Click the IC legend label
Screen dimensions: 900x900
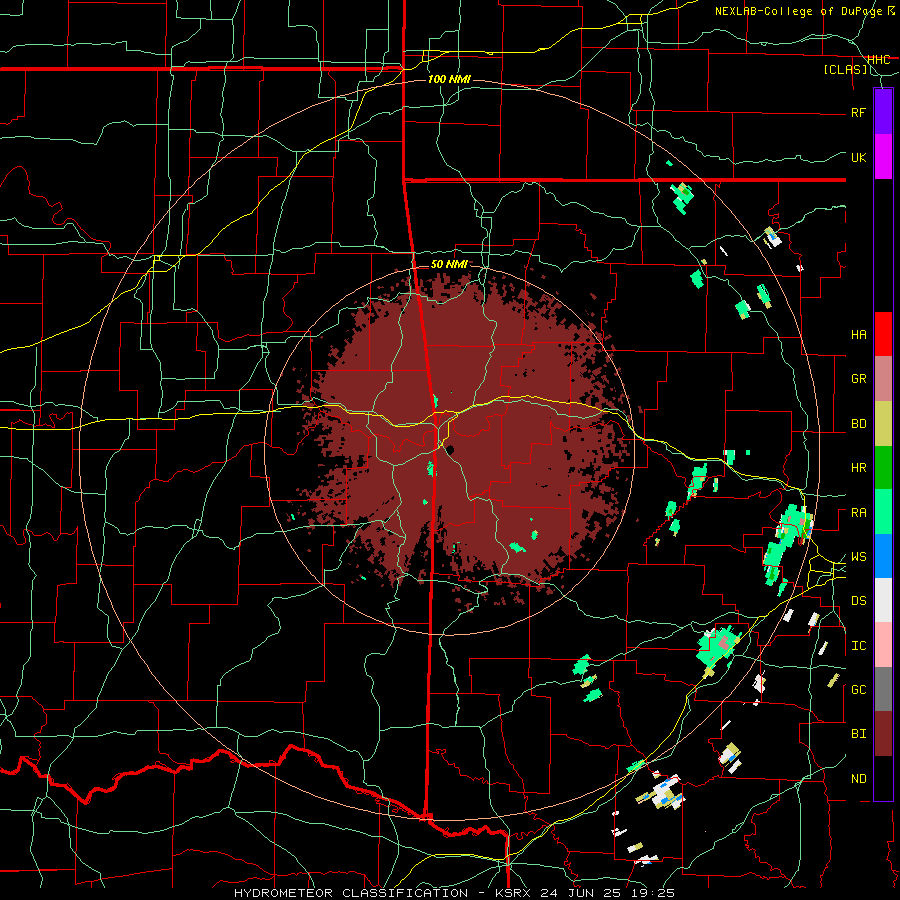858,646
